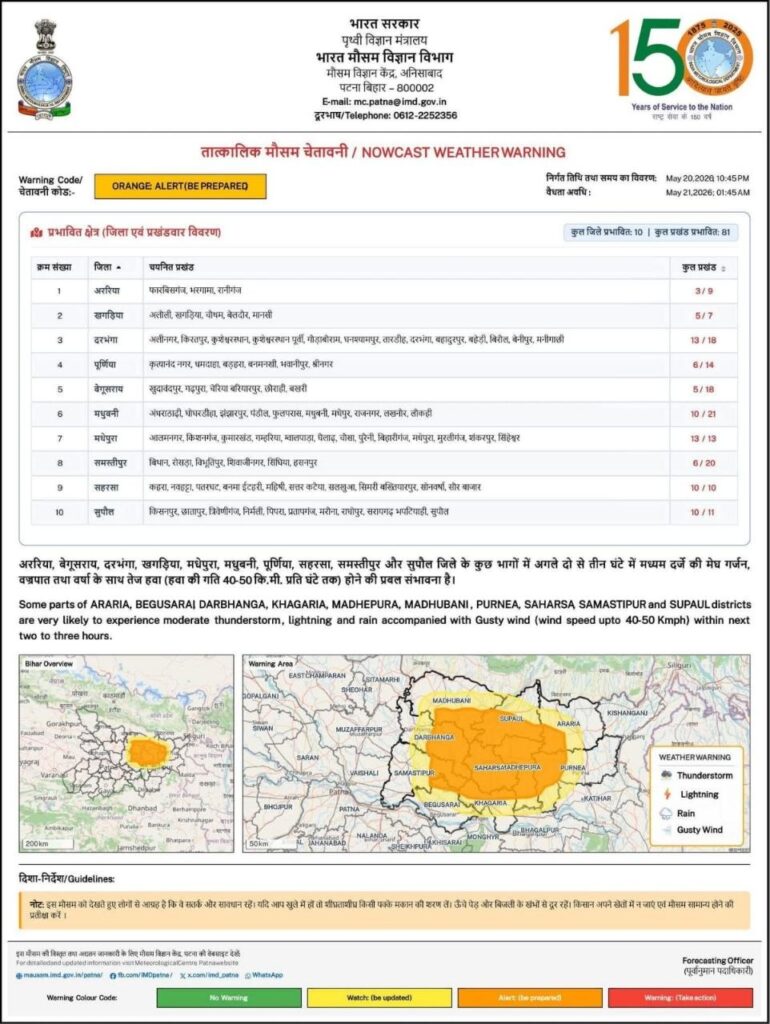Click the 10/21 block count value

click(703, 414)
